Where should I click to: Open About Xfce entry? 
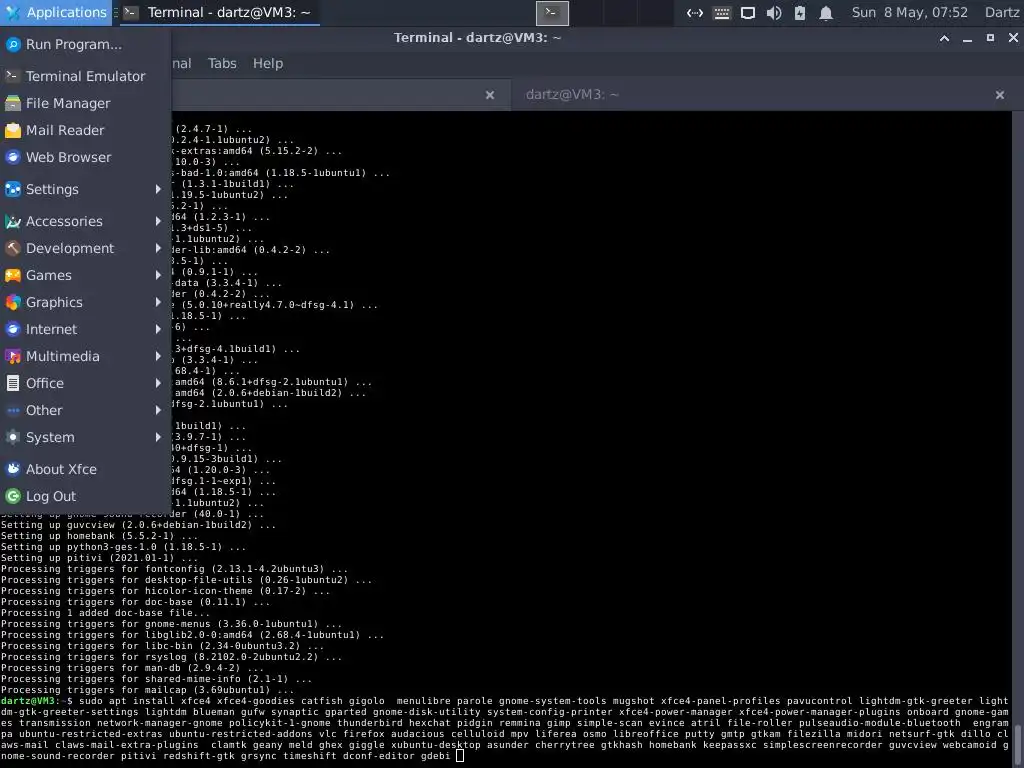pos(86,469)
